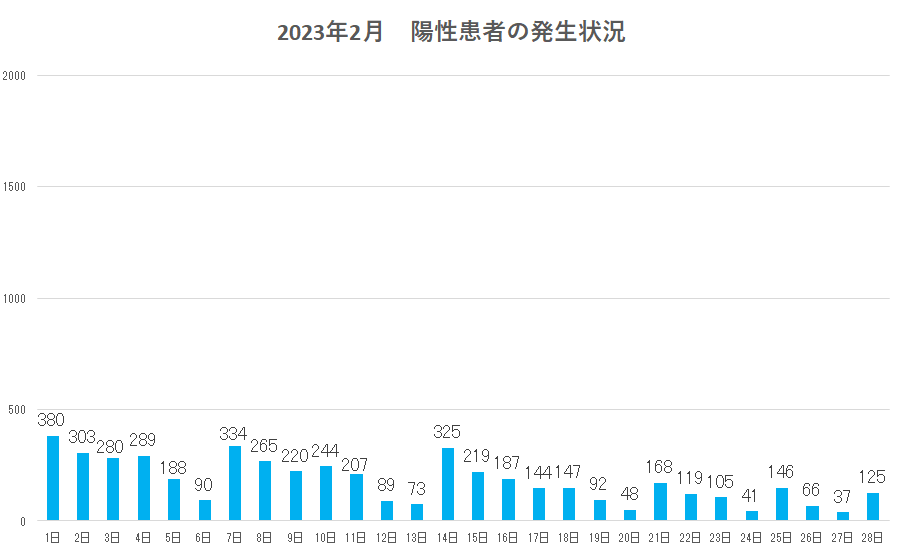Click the x-axis label 9日
Screen dimensions: 905x558
click(x=294, y=538)
